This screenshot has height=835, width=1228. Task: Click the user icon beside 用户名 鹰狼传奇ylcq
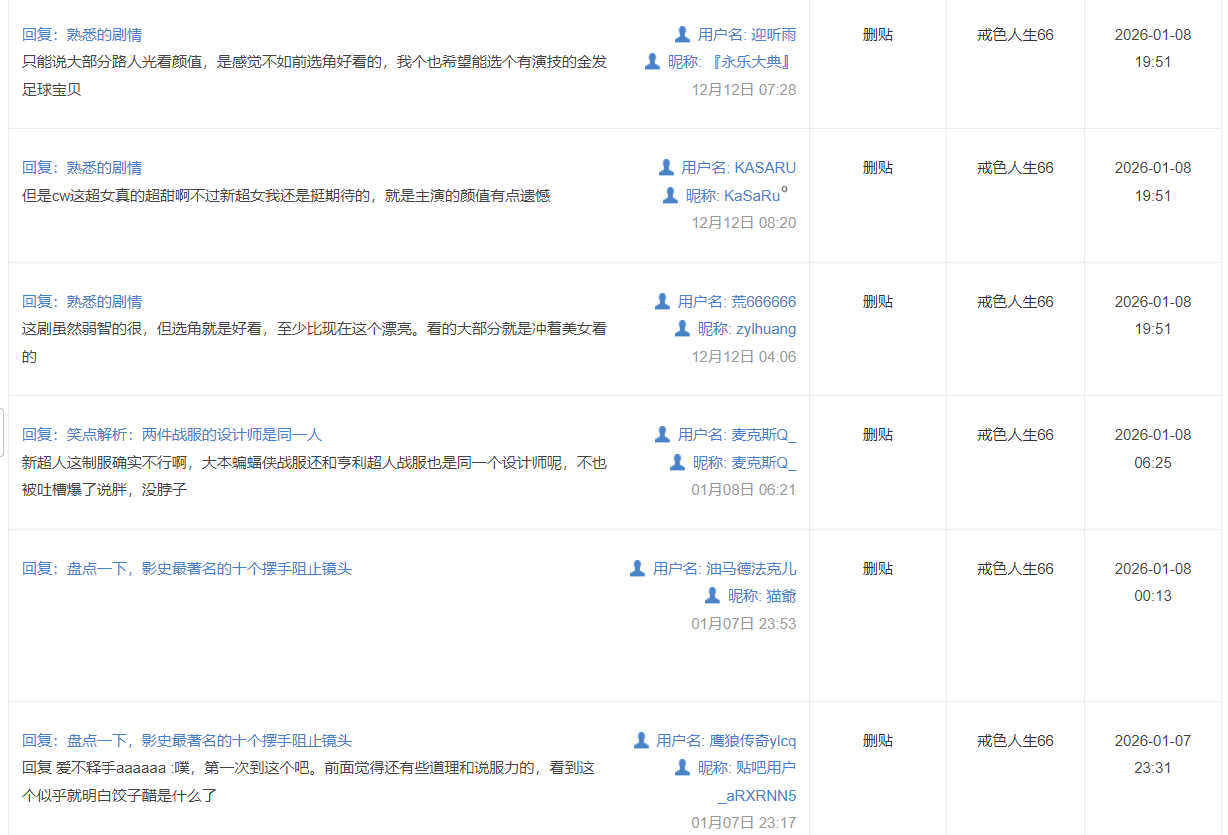click(641, 741)
